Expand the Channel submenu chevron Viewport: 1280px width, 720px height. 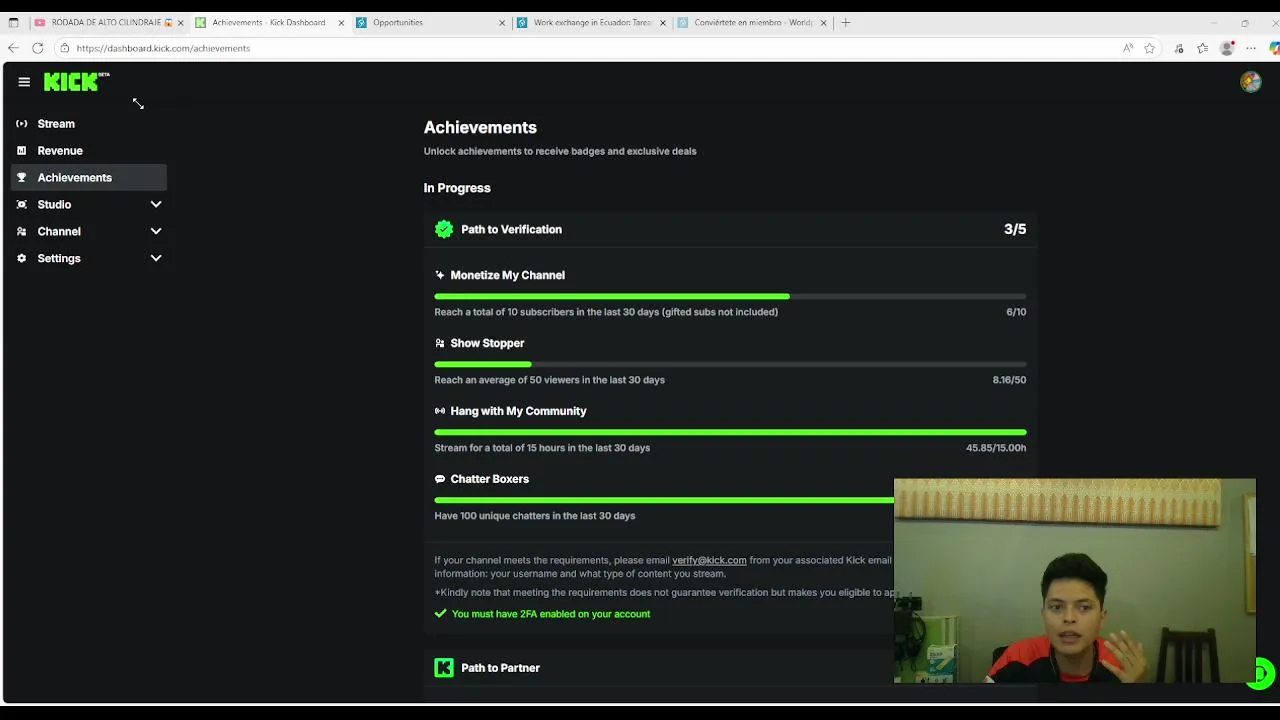[x=156, y=231]
